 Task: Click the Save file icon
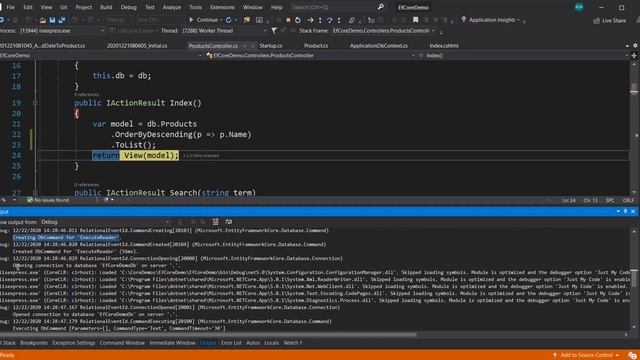(52, 20)
